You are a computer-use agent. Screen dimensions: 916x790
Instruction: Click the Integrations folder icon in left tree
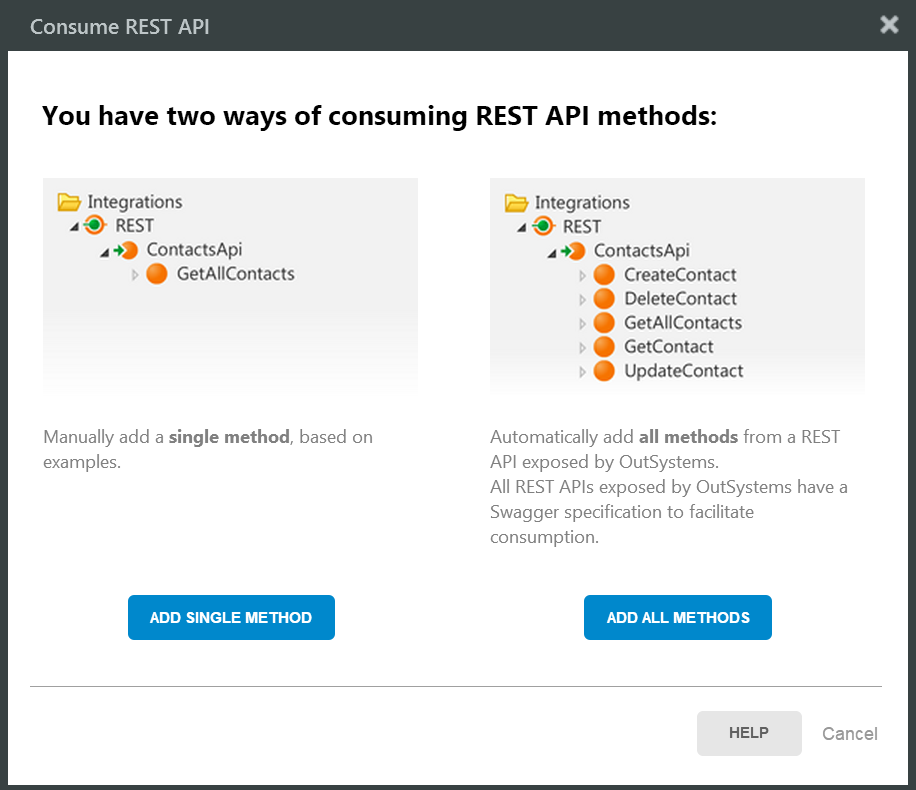click(x=69, y=202)
